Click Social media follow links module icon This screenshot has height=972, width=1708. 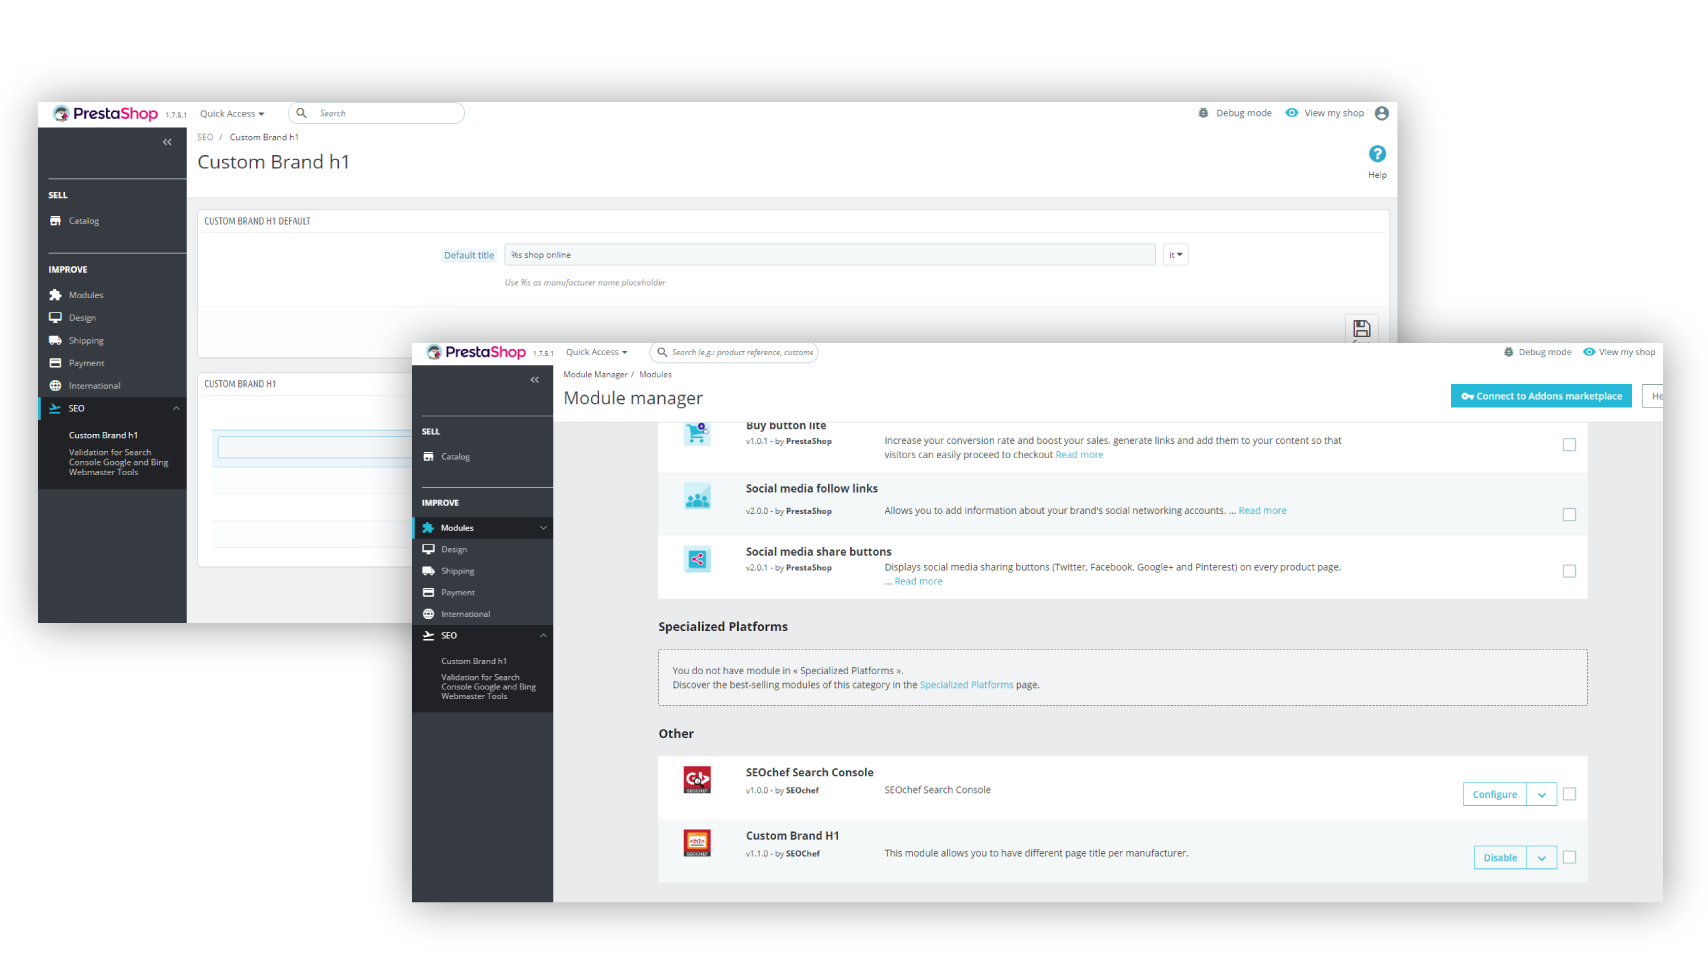[x=697, y=497]
